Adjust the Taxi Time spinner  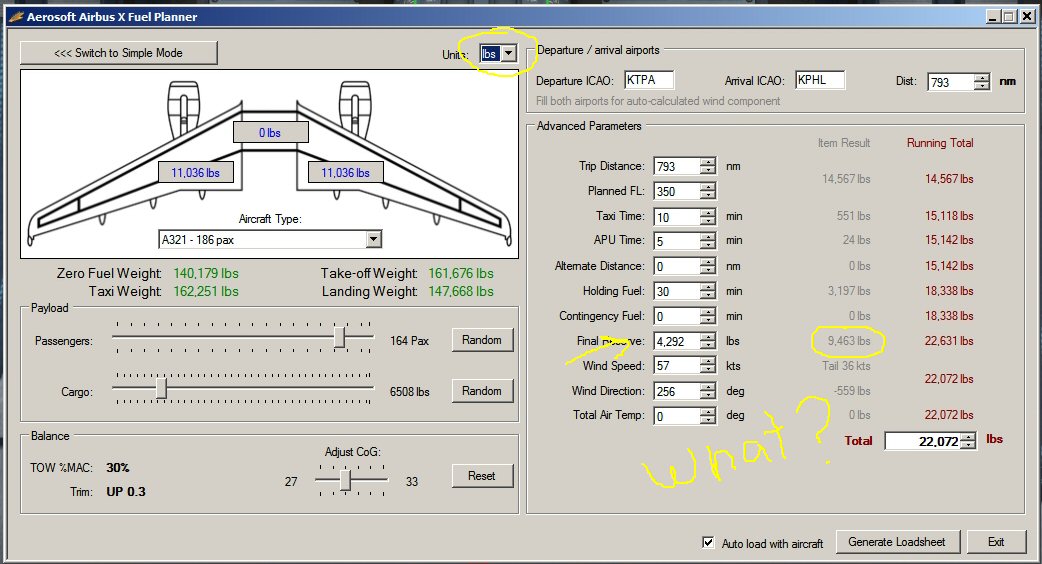click(x=708, y=217)
